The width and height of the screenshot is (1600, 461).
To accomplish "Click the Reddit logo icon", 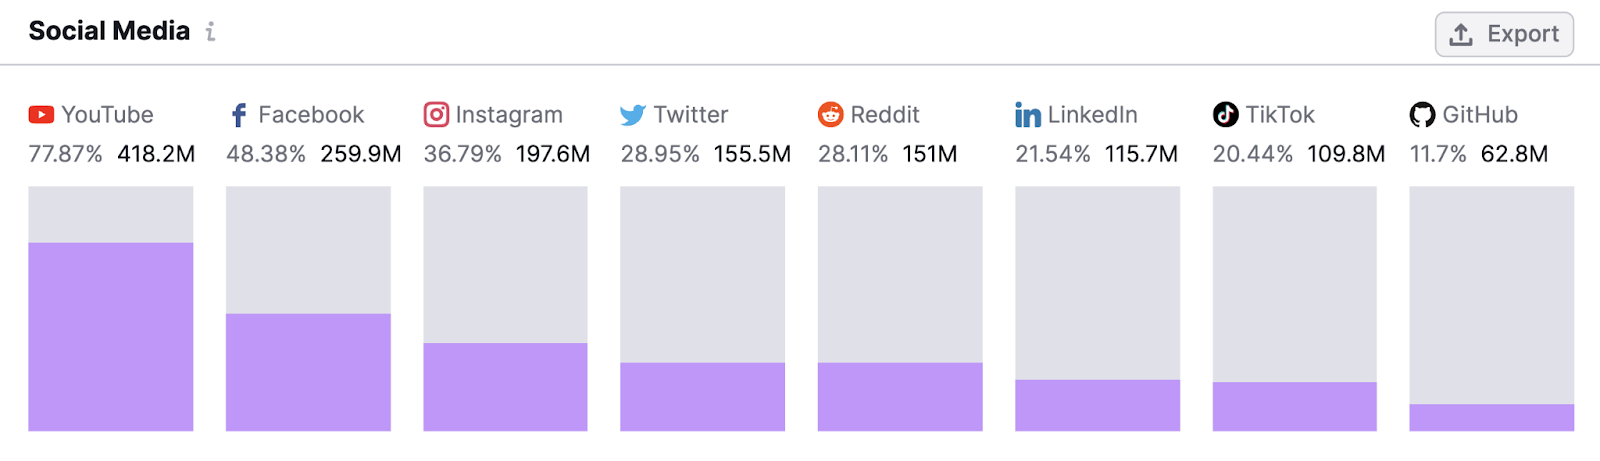I will 830,115.
